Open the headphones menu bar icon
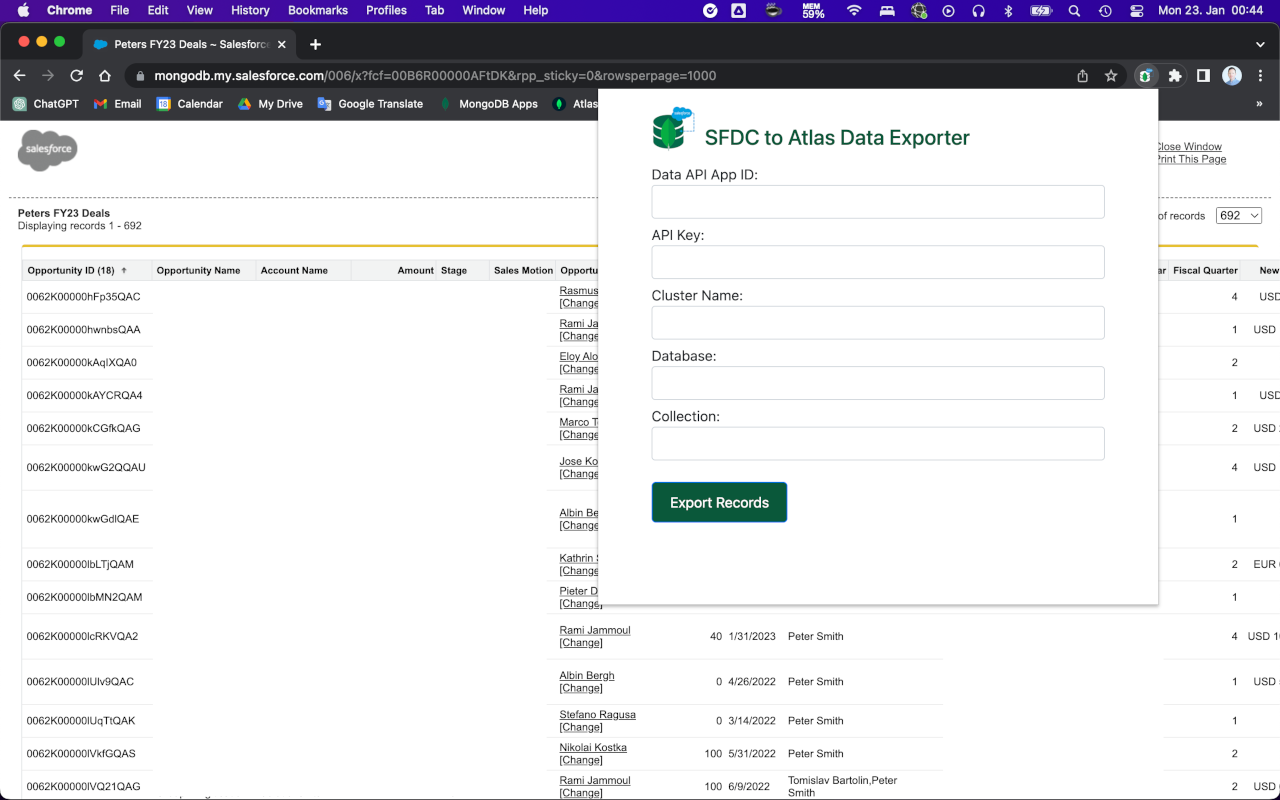 click(x=979, y=10)
